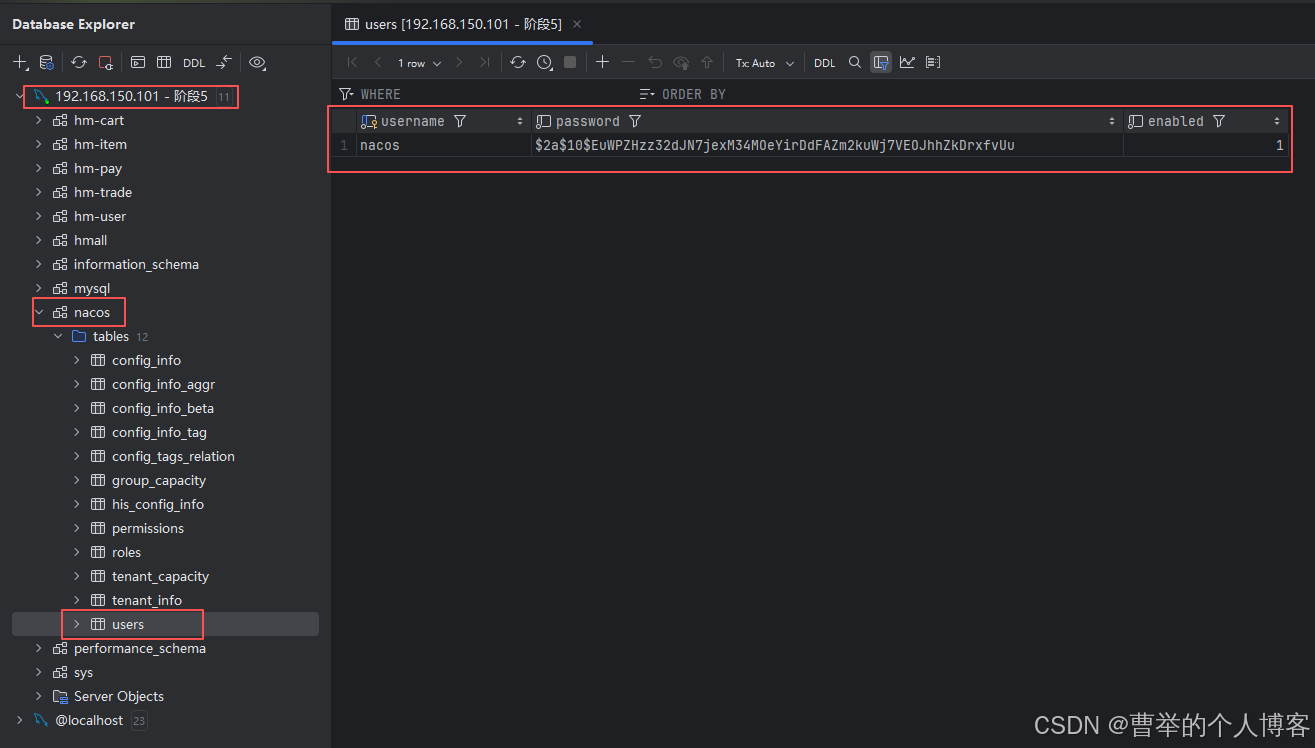
Task: Click the Preview Pending Changes icon
Action: tap(681, 62)
